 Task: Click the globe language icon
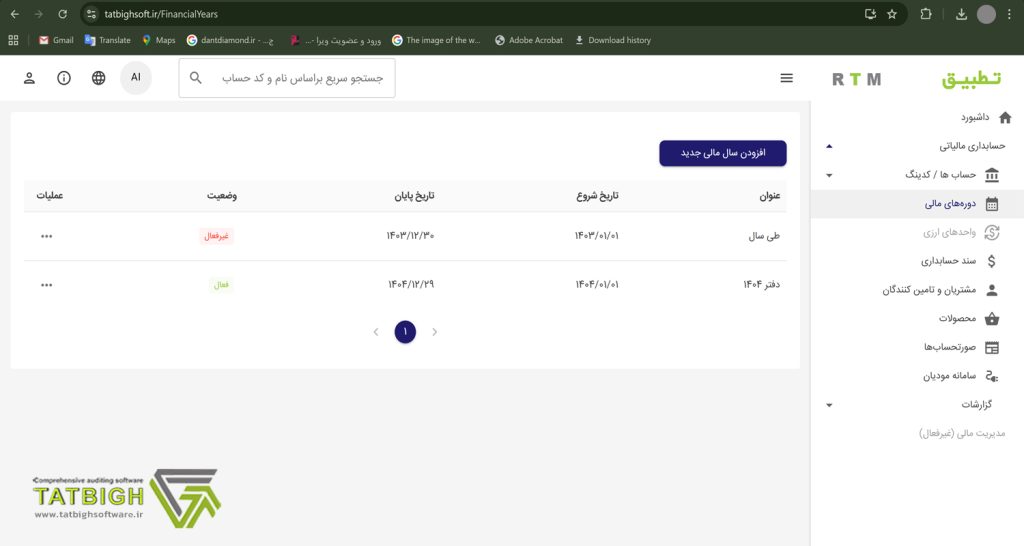point(98,78)
